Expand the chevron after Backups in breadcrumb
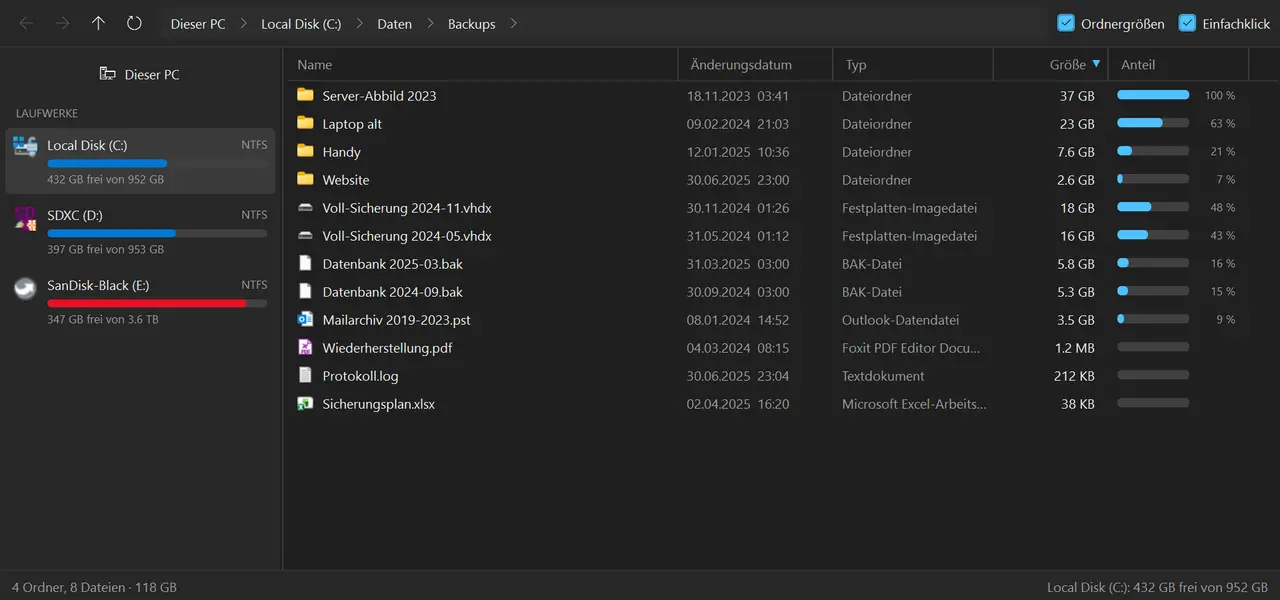The height and width of the screenshot is (600, 1280). (x=513, y=23)
